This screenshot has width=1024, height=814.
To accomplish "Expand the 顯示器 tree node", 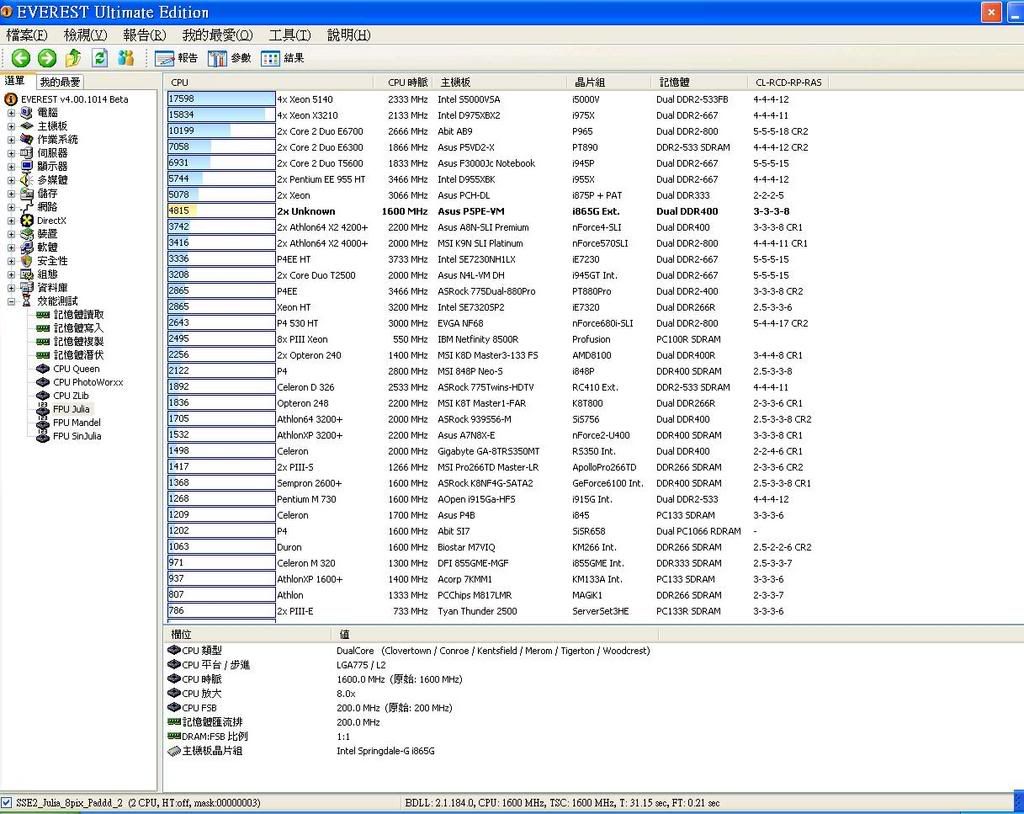I will tap(11, 166).
